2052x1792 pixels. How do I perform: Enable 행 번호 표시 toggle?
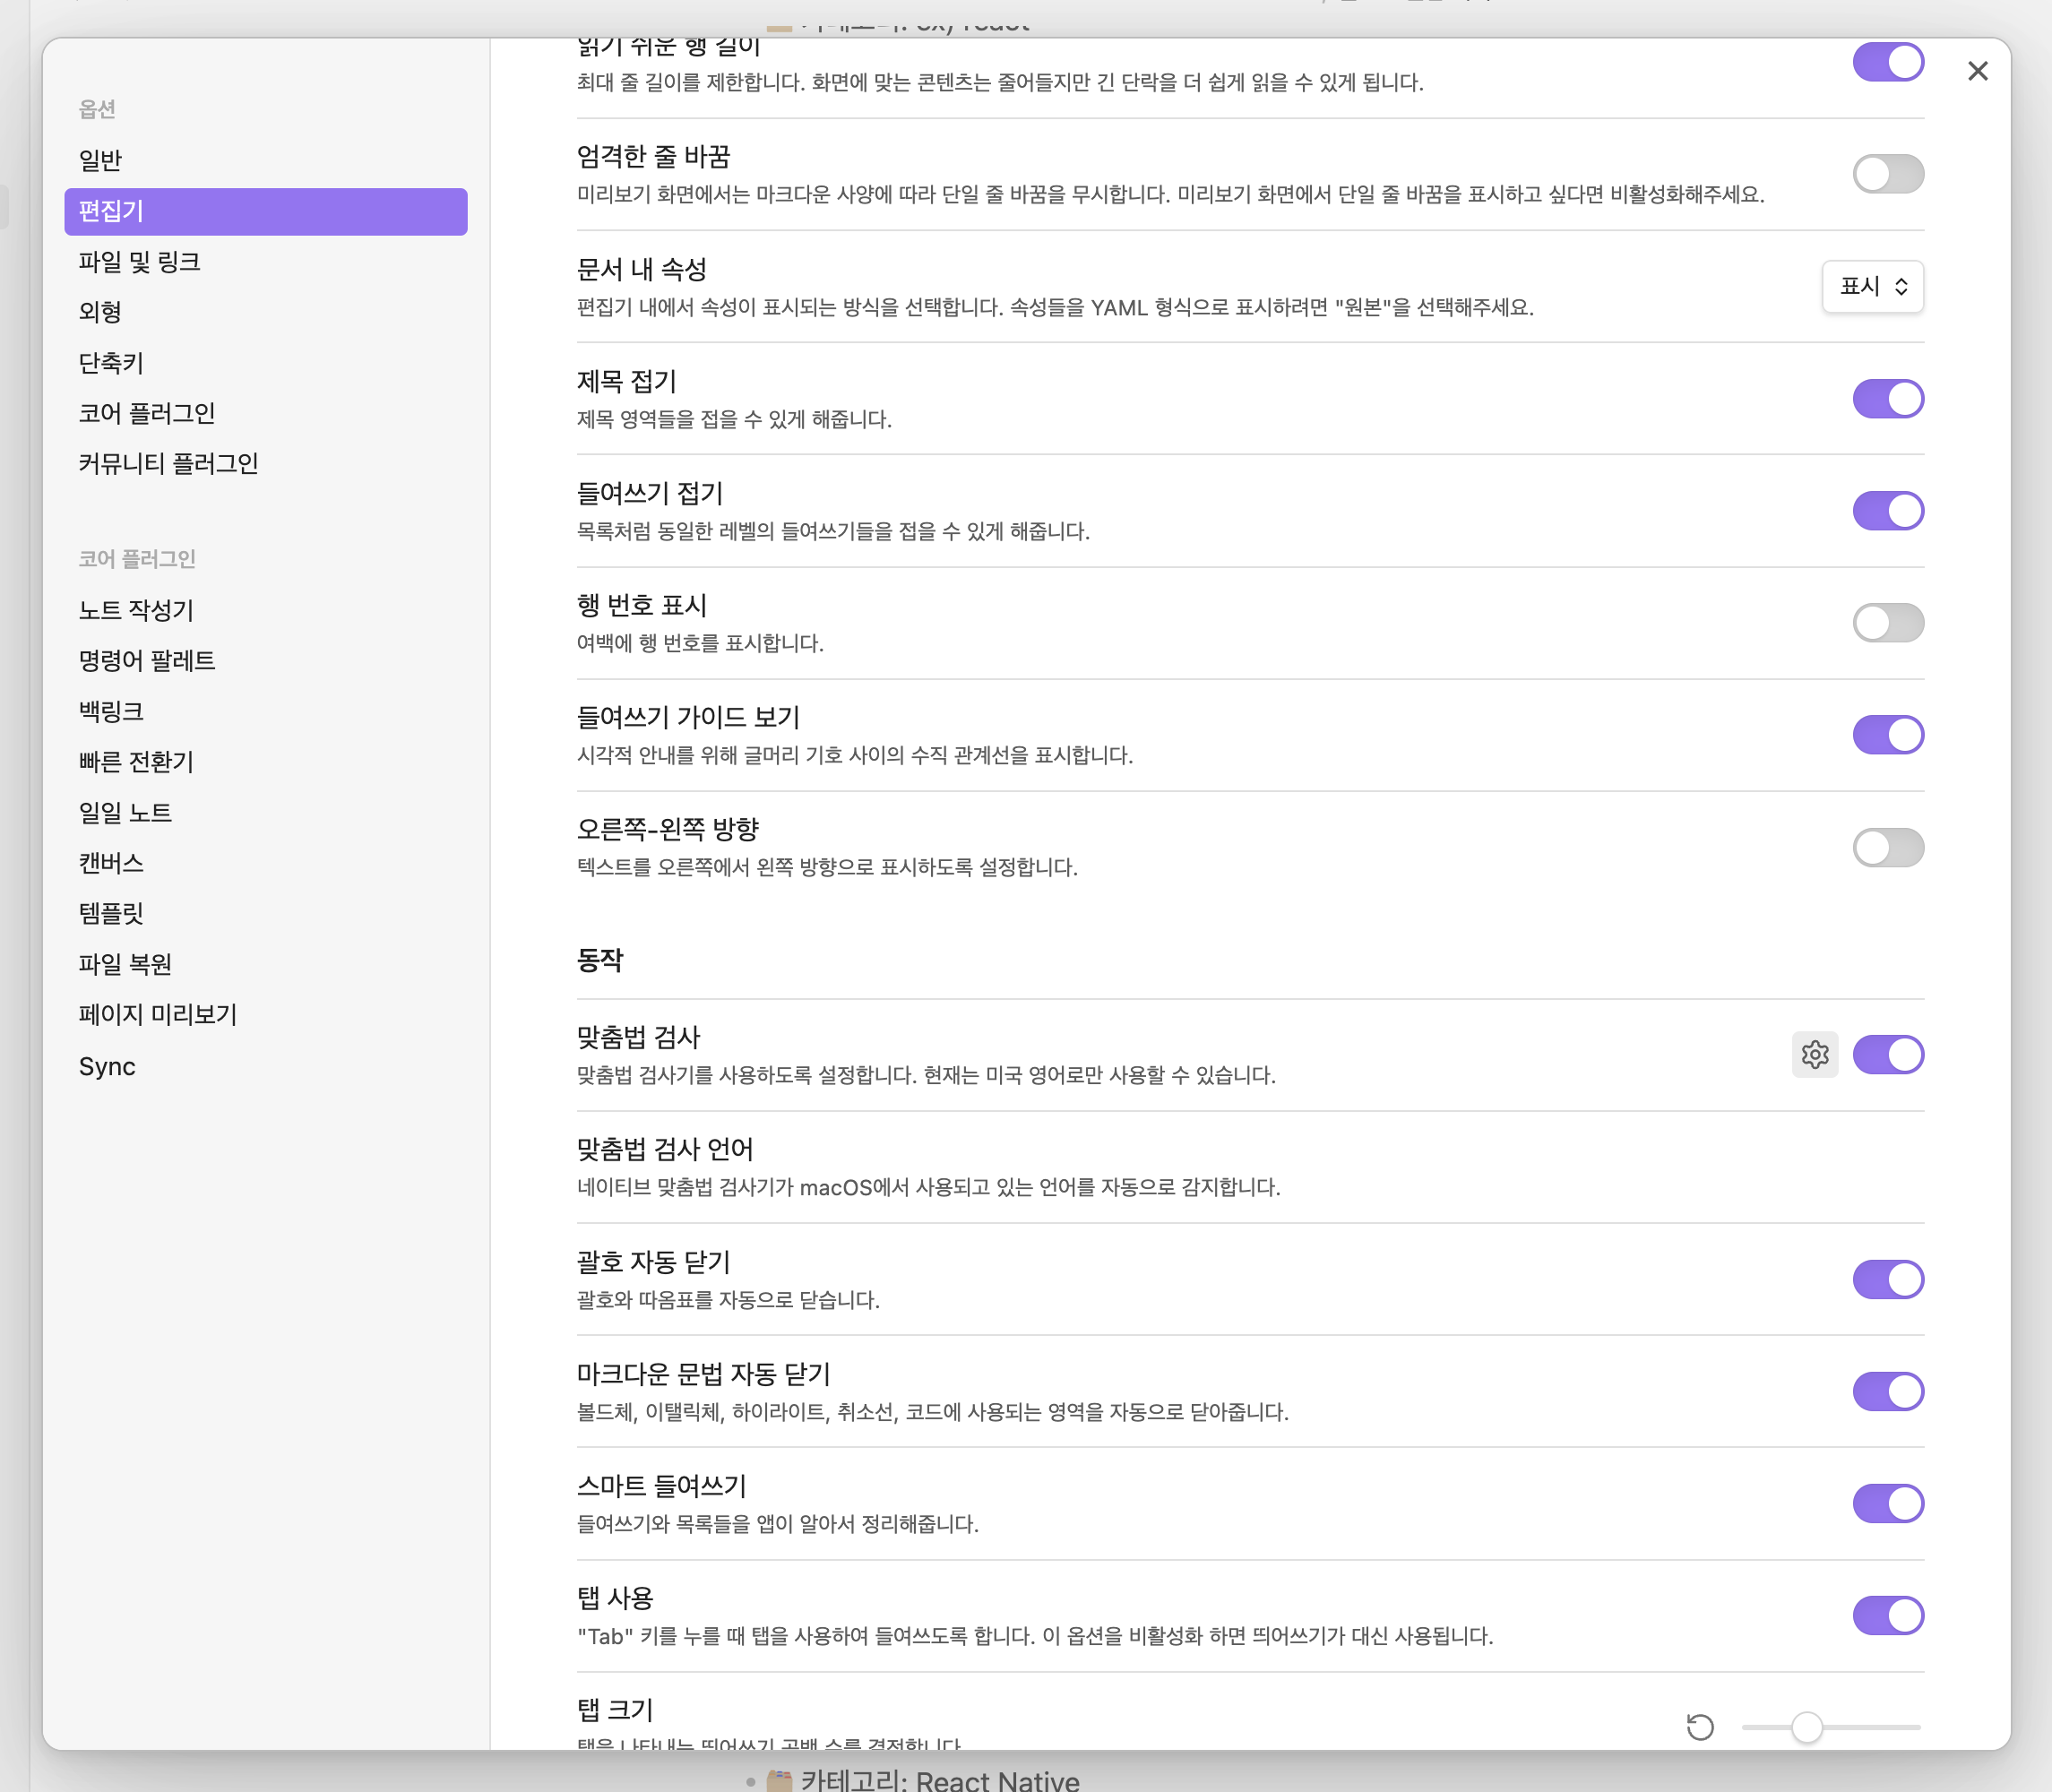[1887, 623]
